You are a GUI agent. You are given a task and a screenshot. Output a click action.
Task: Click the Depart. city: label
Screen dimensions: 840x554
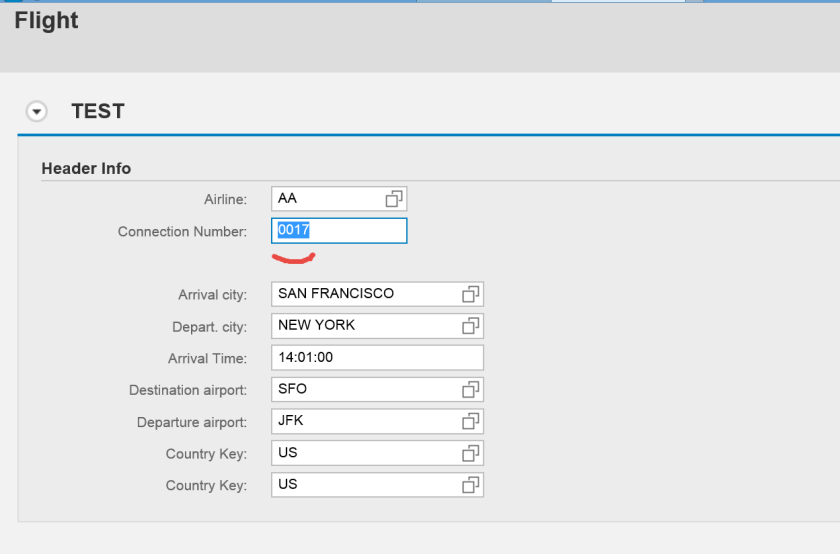(209, 327)
